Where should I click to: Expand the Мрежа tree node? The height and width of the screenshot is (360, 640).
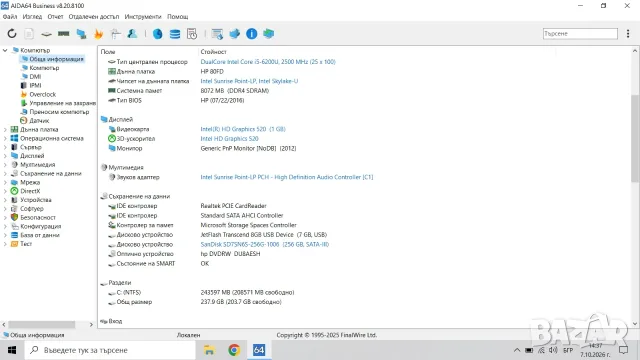point(5,182)
